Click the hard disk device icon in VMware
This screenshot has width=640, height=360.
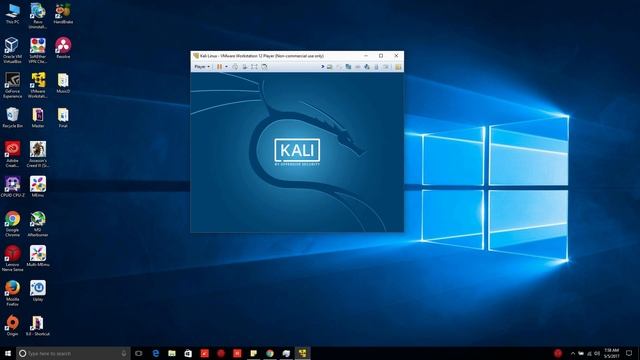coord(329,67)
